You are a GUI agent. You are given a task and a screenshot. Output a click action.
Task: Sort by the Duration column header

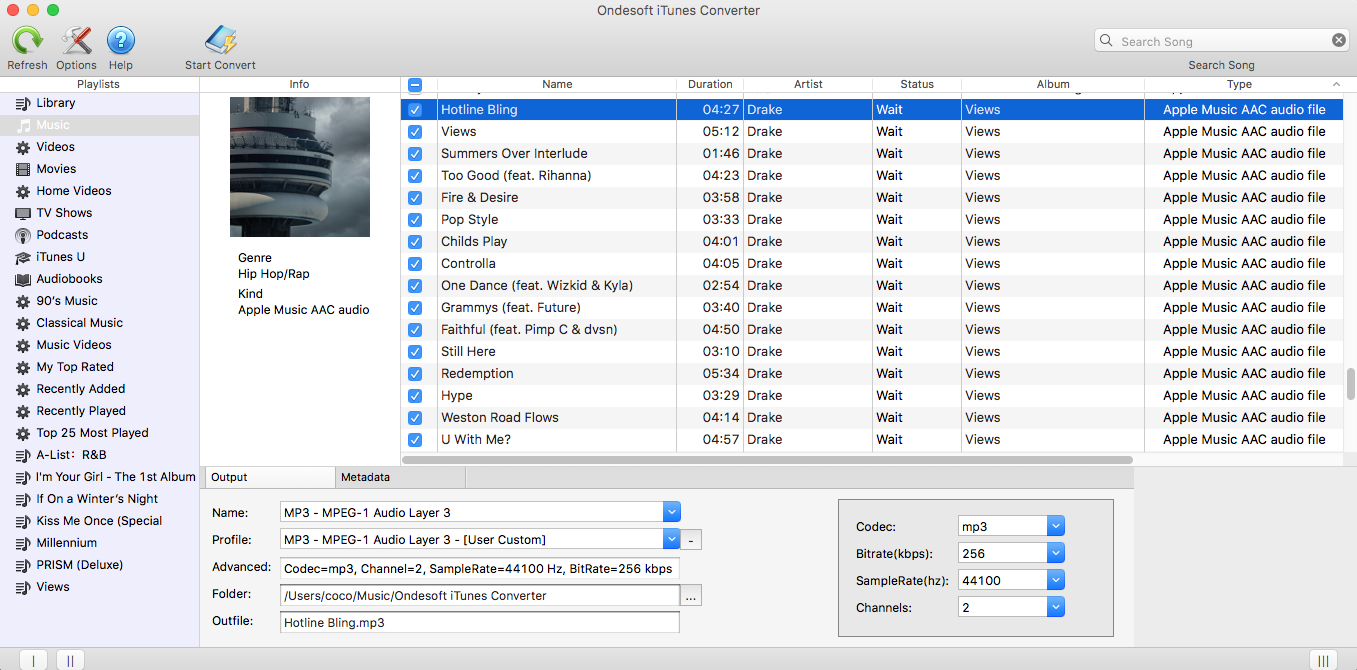pyautogui.click(x=710, y=85)
